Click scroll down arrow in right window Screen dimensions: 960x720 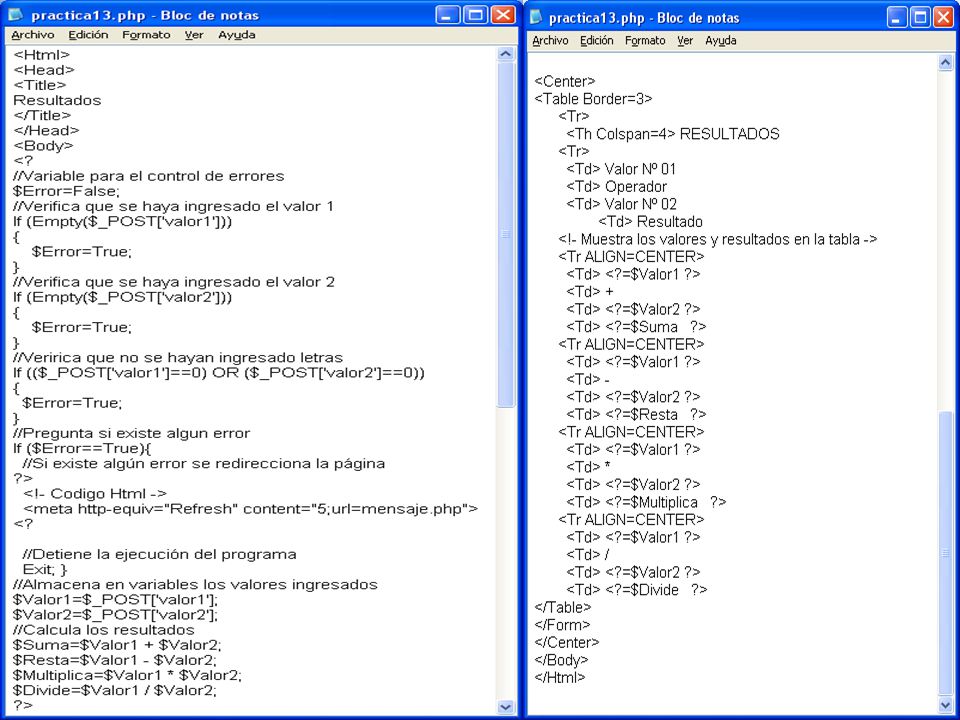click(945, 705)
